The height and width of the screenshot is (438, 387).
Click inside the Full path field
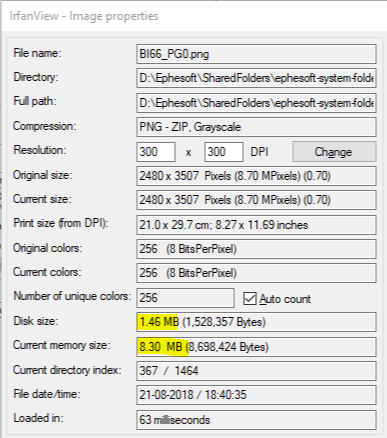(256, 103)
